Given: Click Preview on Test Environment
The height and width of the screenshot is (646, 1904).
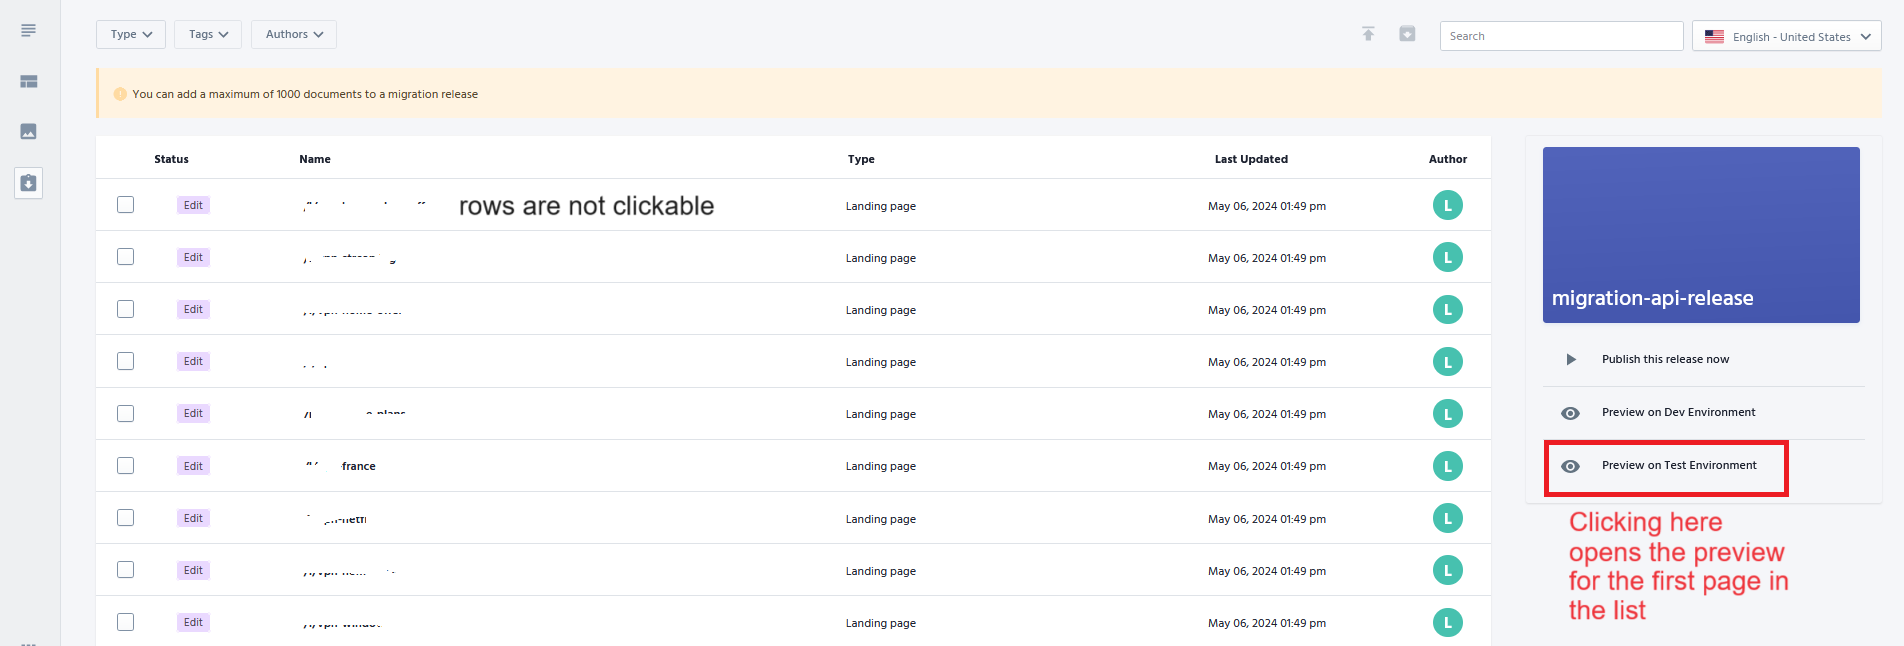Looking at the screenshot, I should [x=1679, y=465].
